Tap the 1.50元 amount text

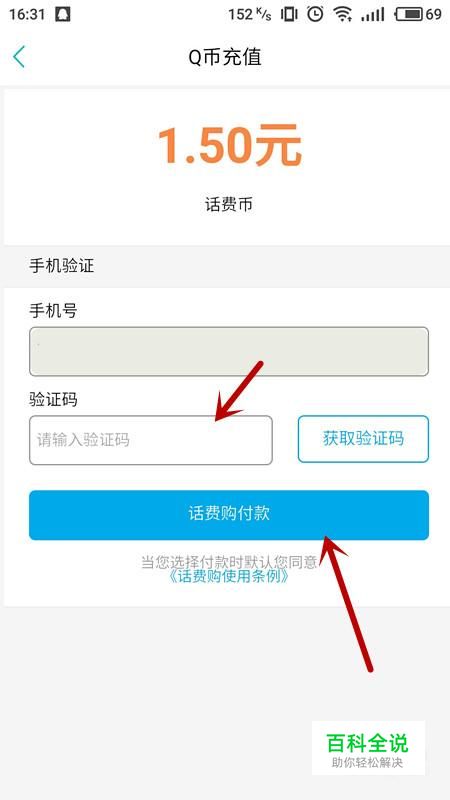tap(229, 145)
